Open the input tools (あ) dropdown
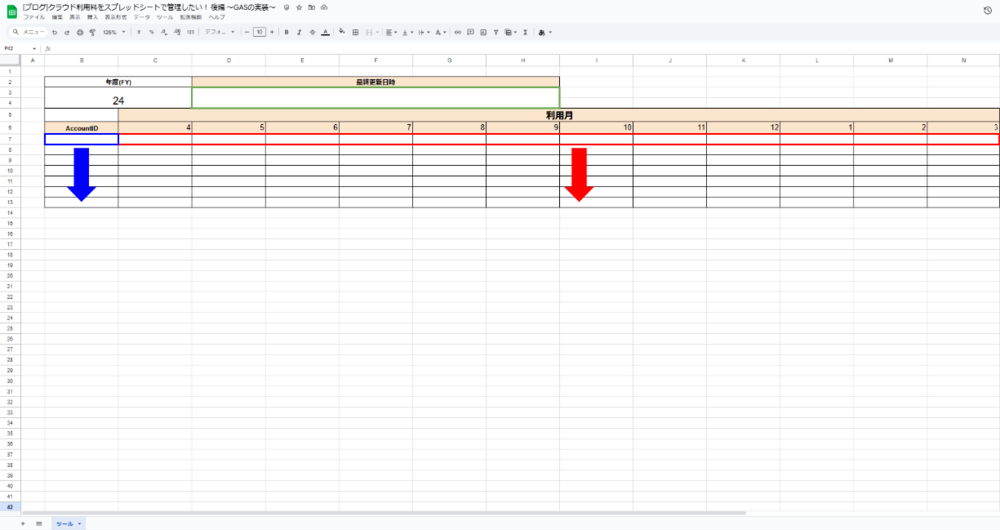Screen dimensions: 1000x530 545,32
